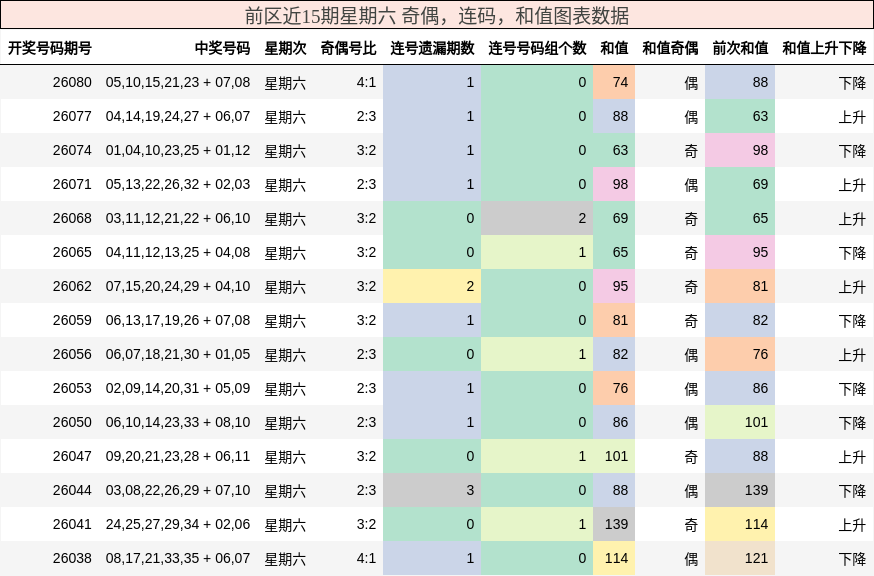The image size is (874, 576).
Task: Click the gray 连号号码组个数 cell 2 in row 26068
Action: pyautogui.click(x=537, y=219)
